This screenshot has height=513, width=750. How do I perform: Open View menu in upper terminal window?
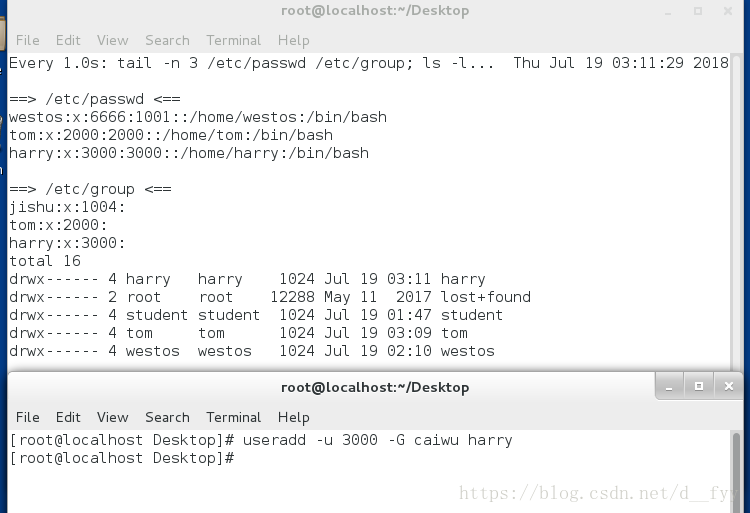(x=112, y=40)
